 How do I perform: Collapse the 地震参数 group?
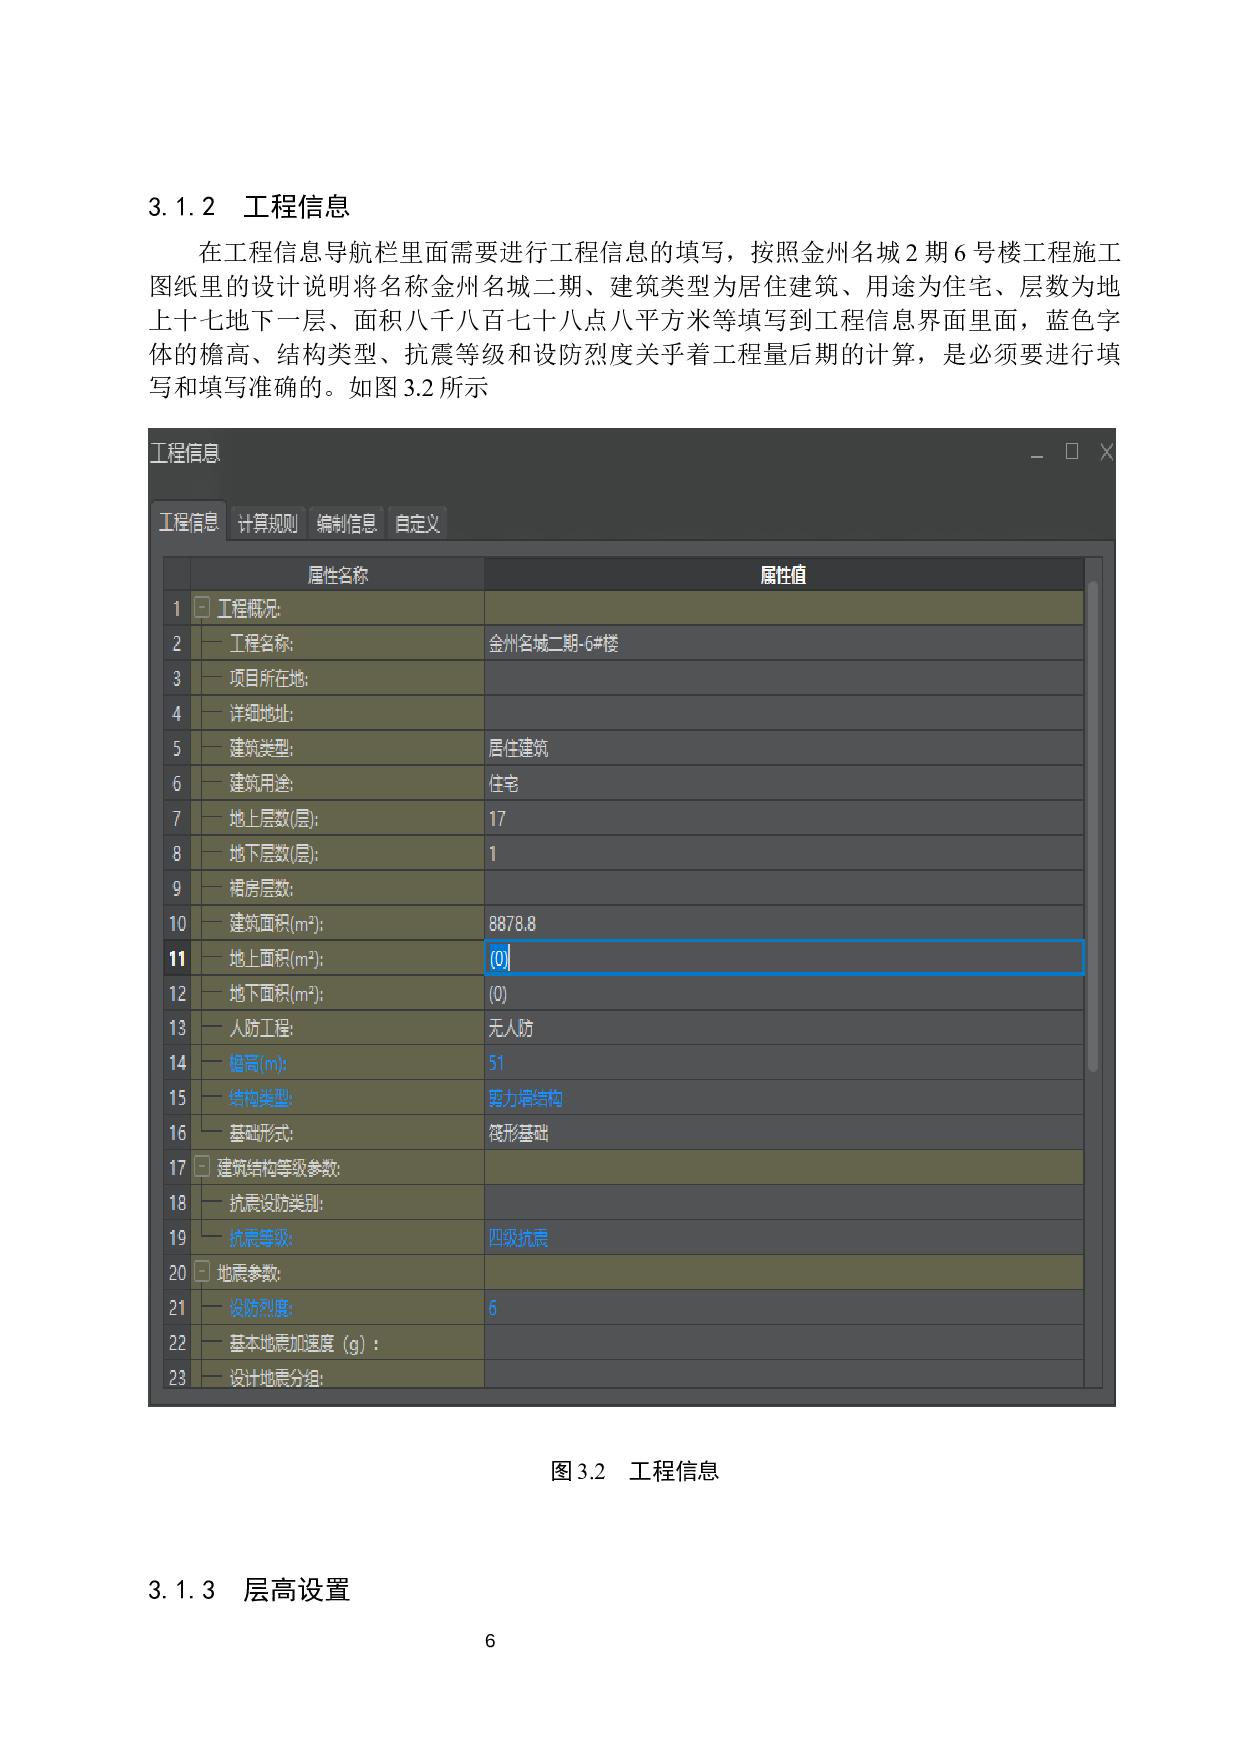pos(202,1272)
